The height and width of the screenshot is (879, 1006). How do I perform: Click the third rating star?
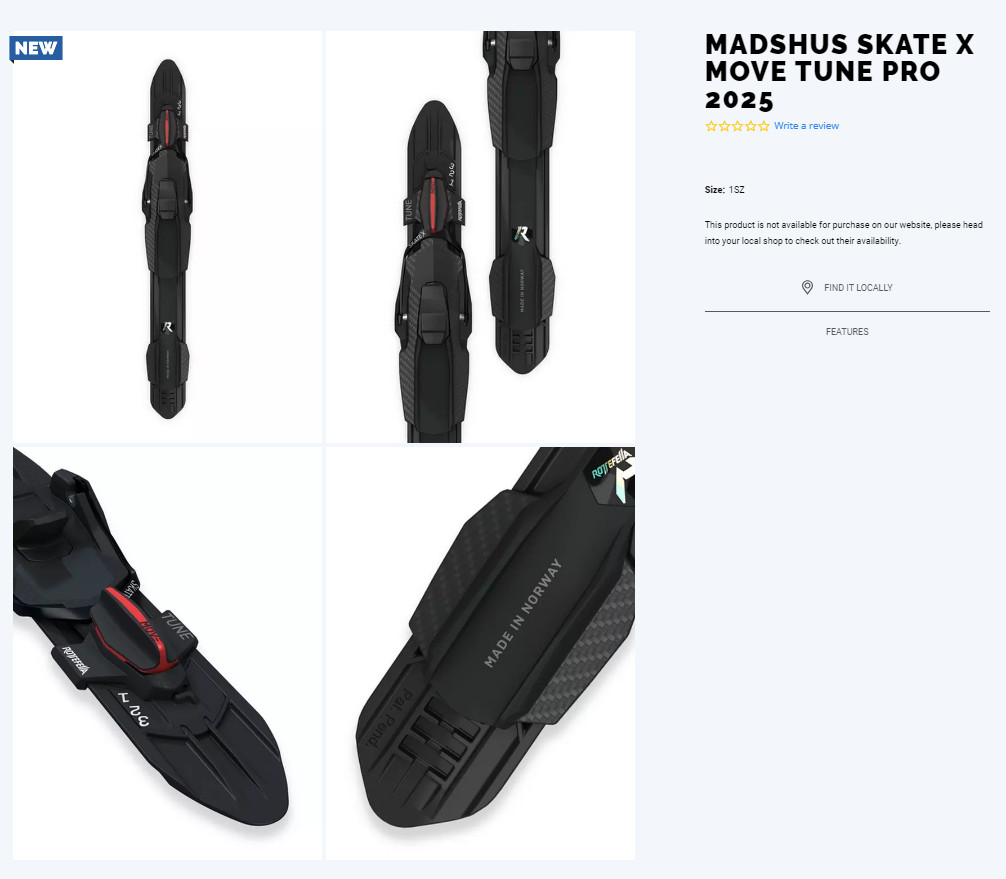[737, 126]
